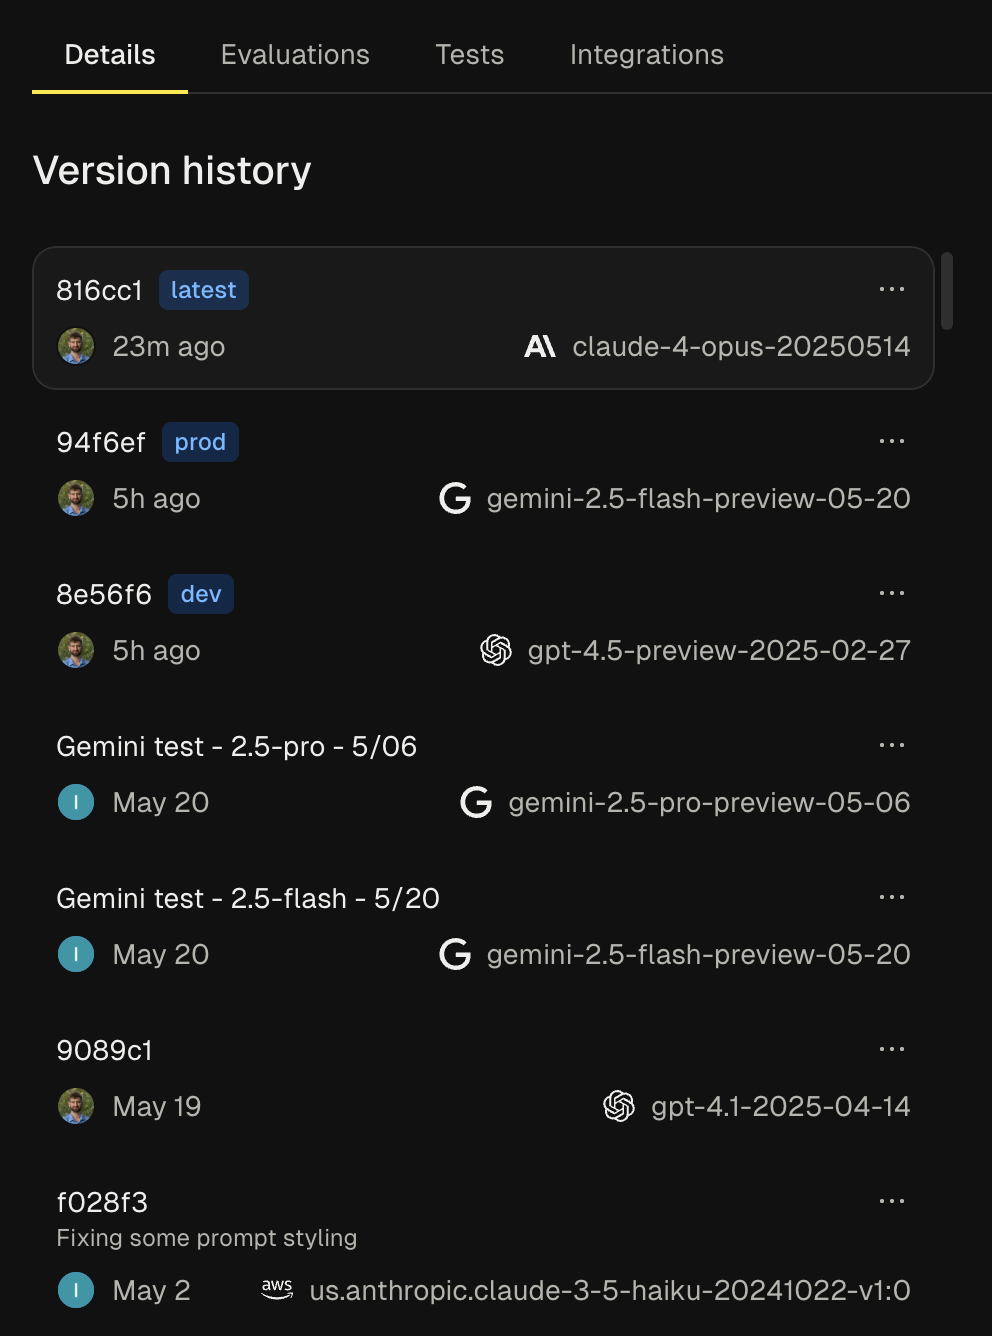Screen dimensions: 992x1336
Task: Open the more options menu for 94f6ef
Action: pyautogui.click(x=891, y=442)
